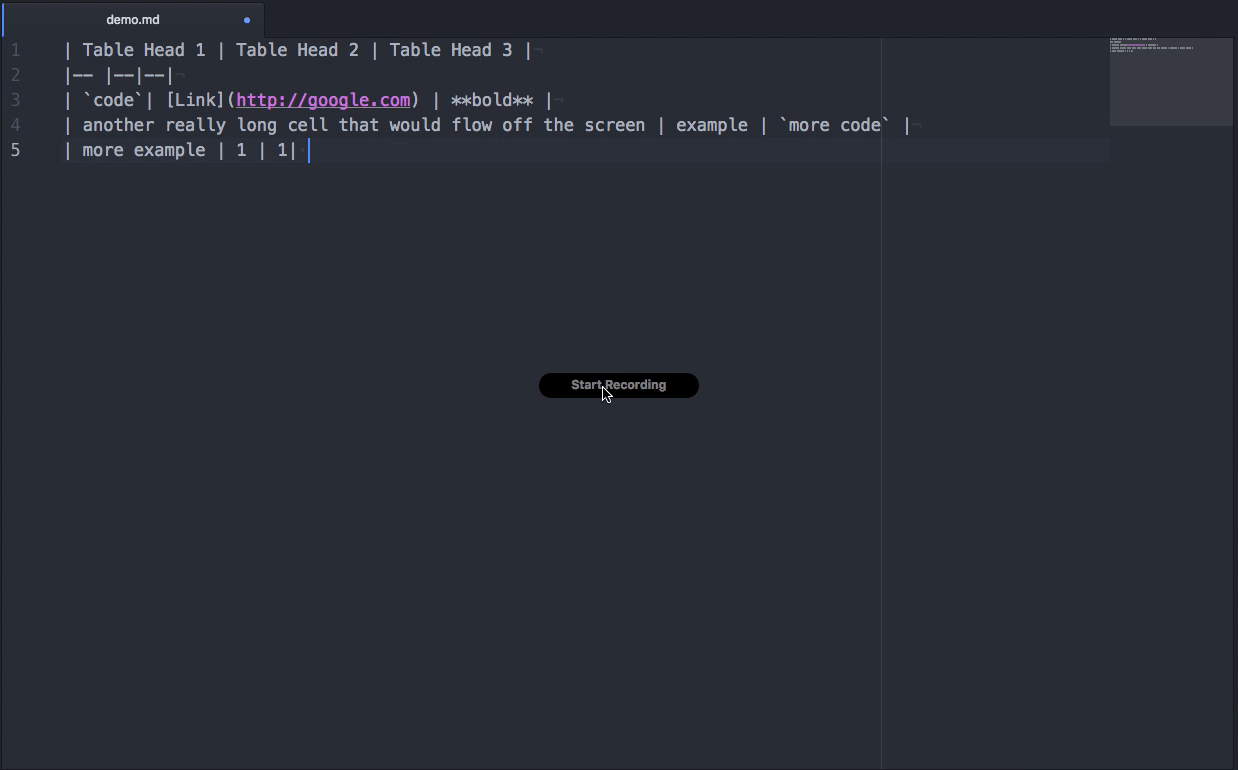Click the highlighted current line 5
The height and width of the screenshot is (770, 1238).
click(600, 150)
